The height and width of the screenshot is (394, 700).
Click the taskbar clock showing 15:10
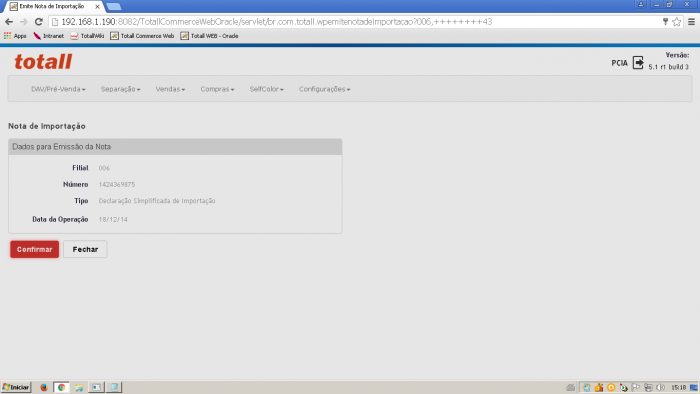(x=679, y=387)
